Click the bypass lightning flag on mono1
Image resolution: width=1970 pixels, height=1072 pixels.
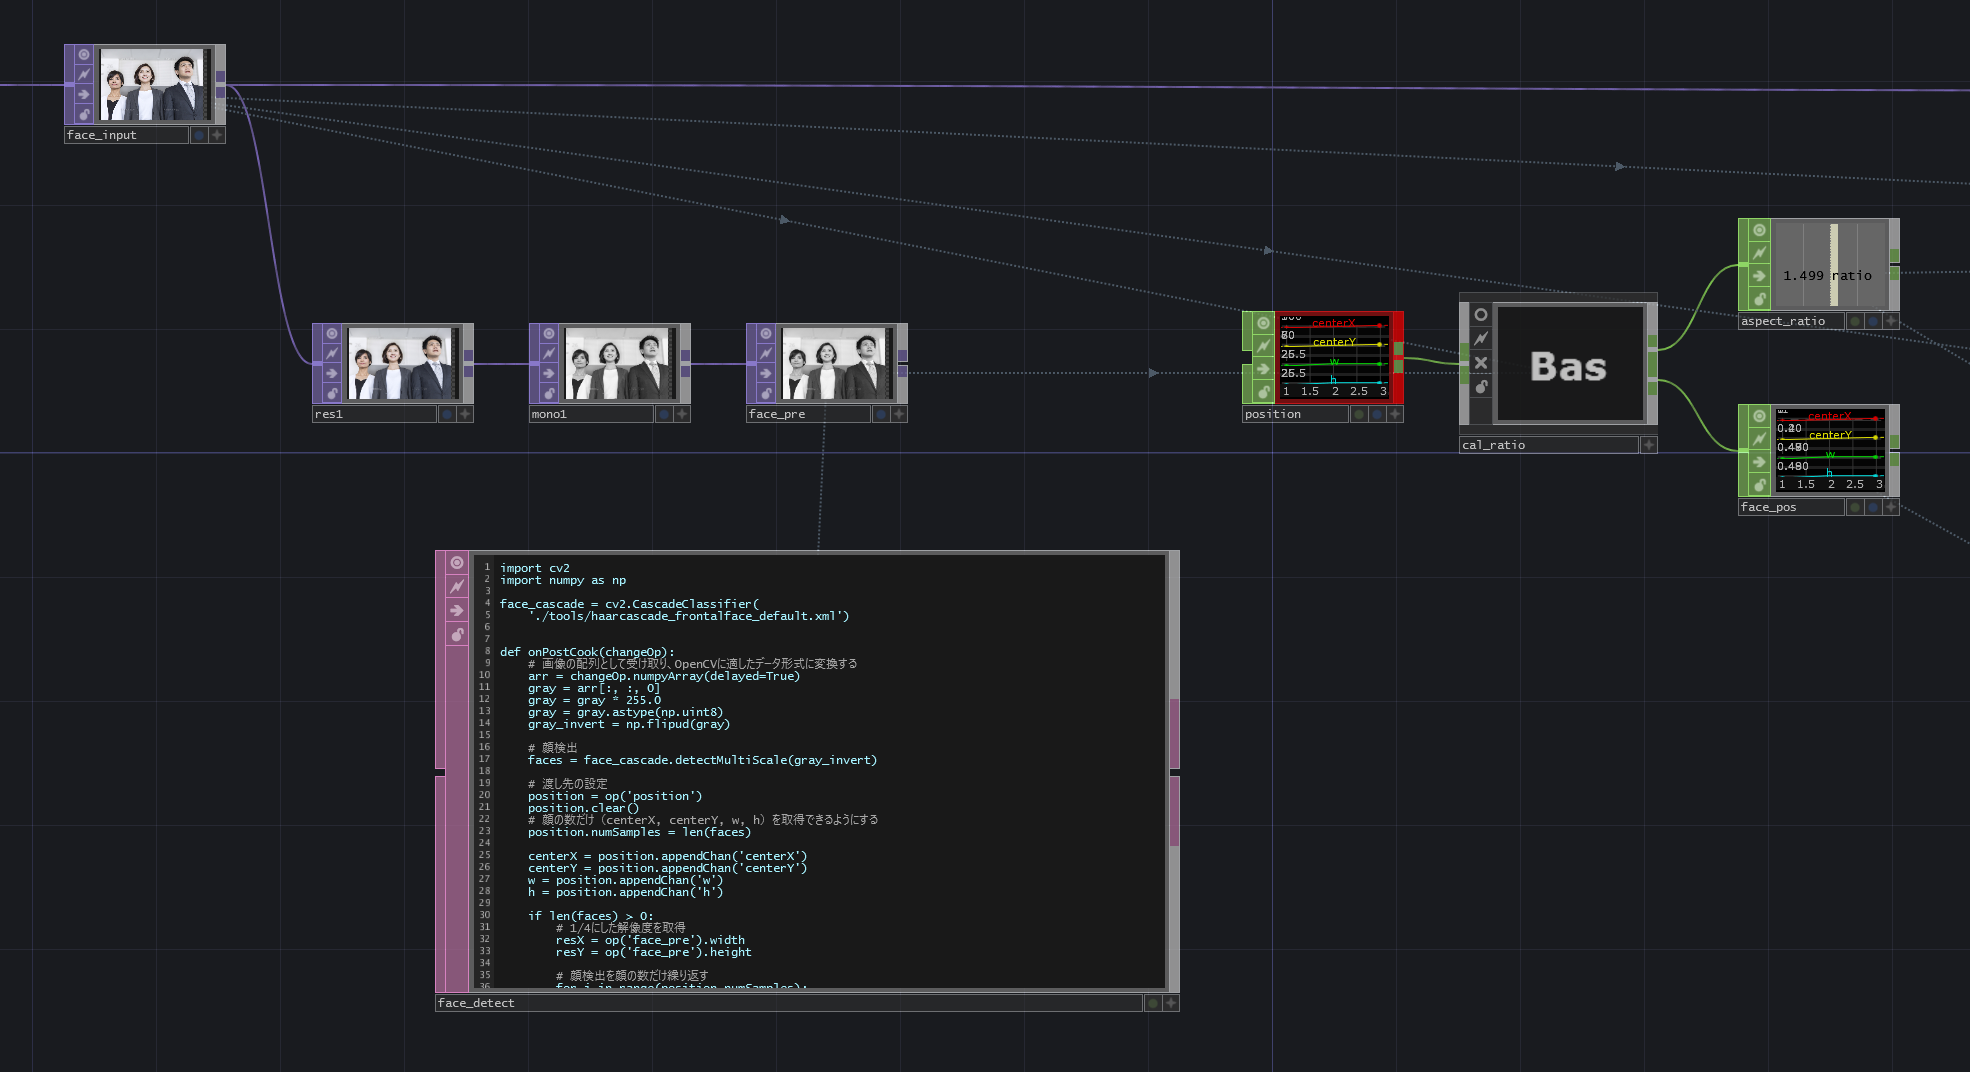tap(547, 352)
